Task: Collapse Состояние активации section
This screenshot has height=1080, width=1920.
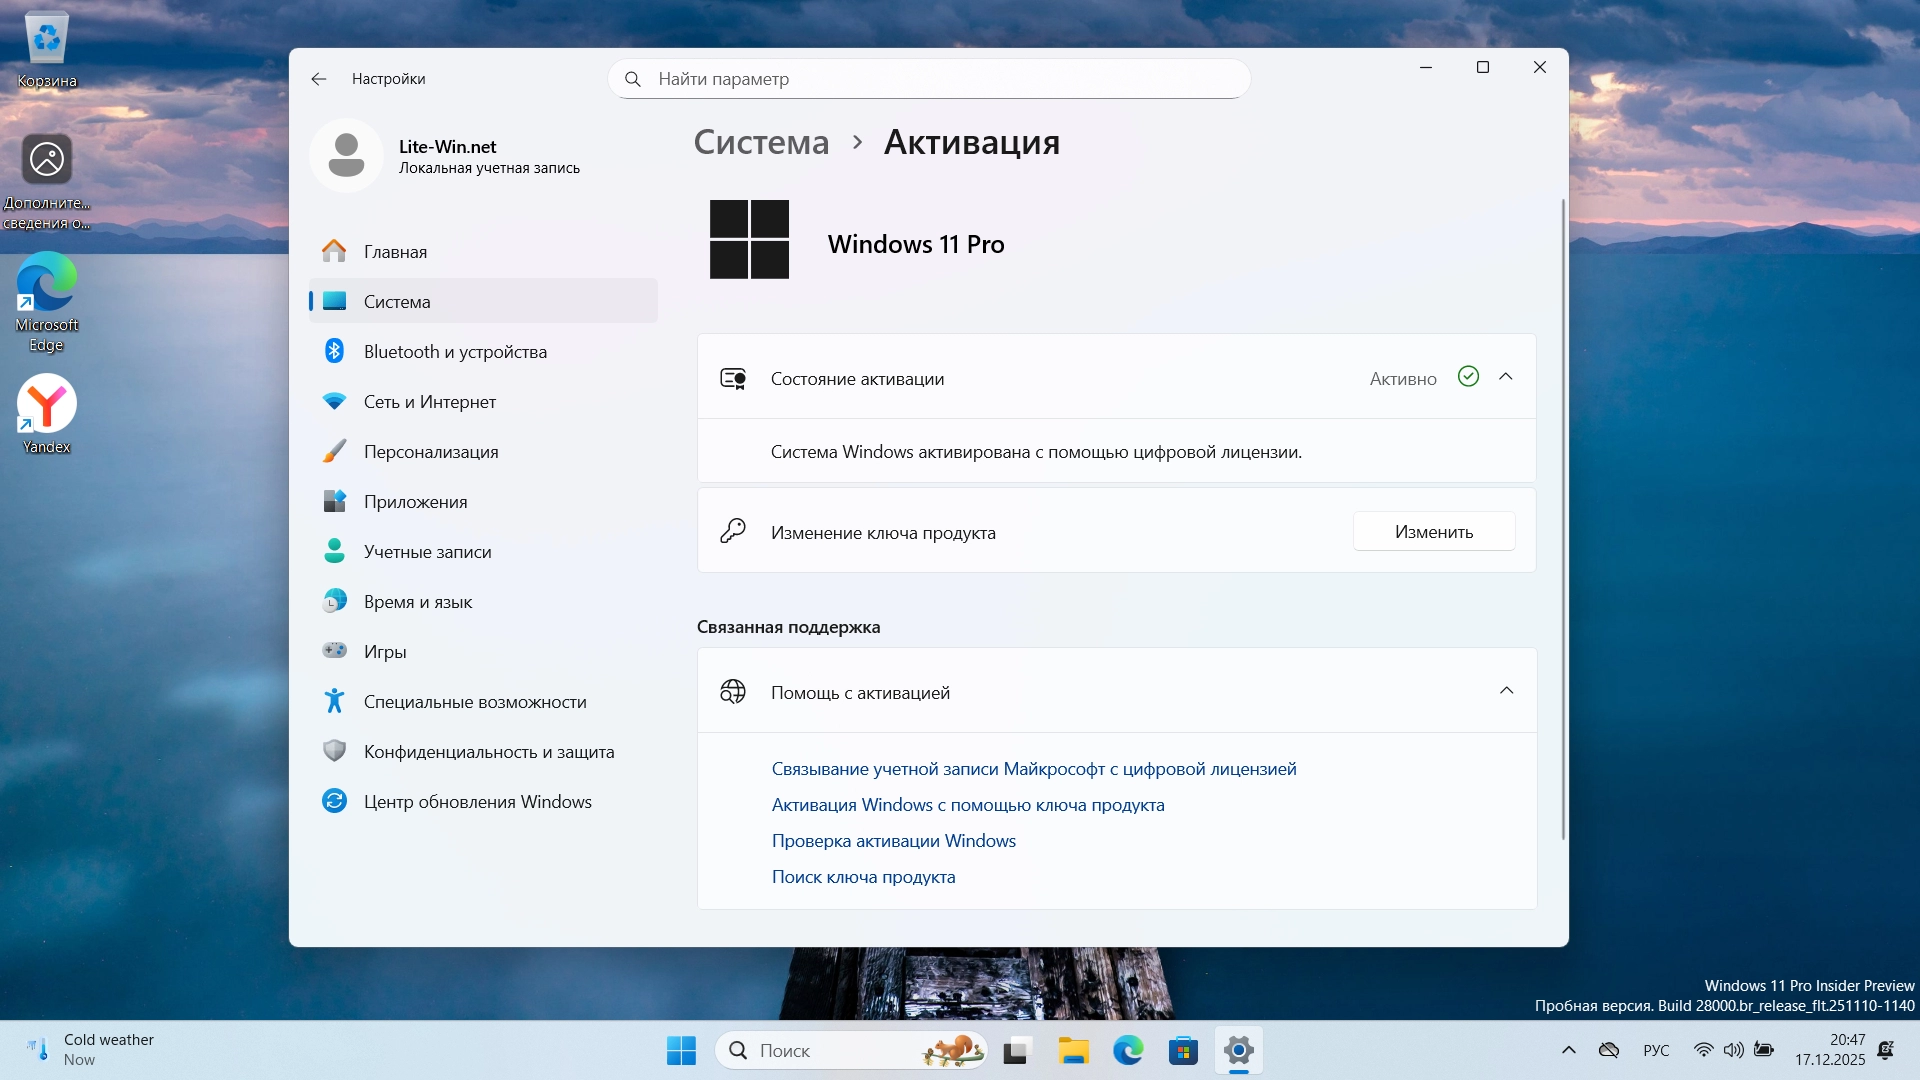Action: pyautogui.click(x=1506, y=377)
